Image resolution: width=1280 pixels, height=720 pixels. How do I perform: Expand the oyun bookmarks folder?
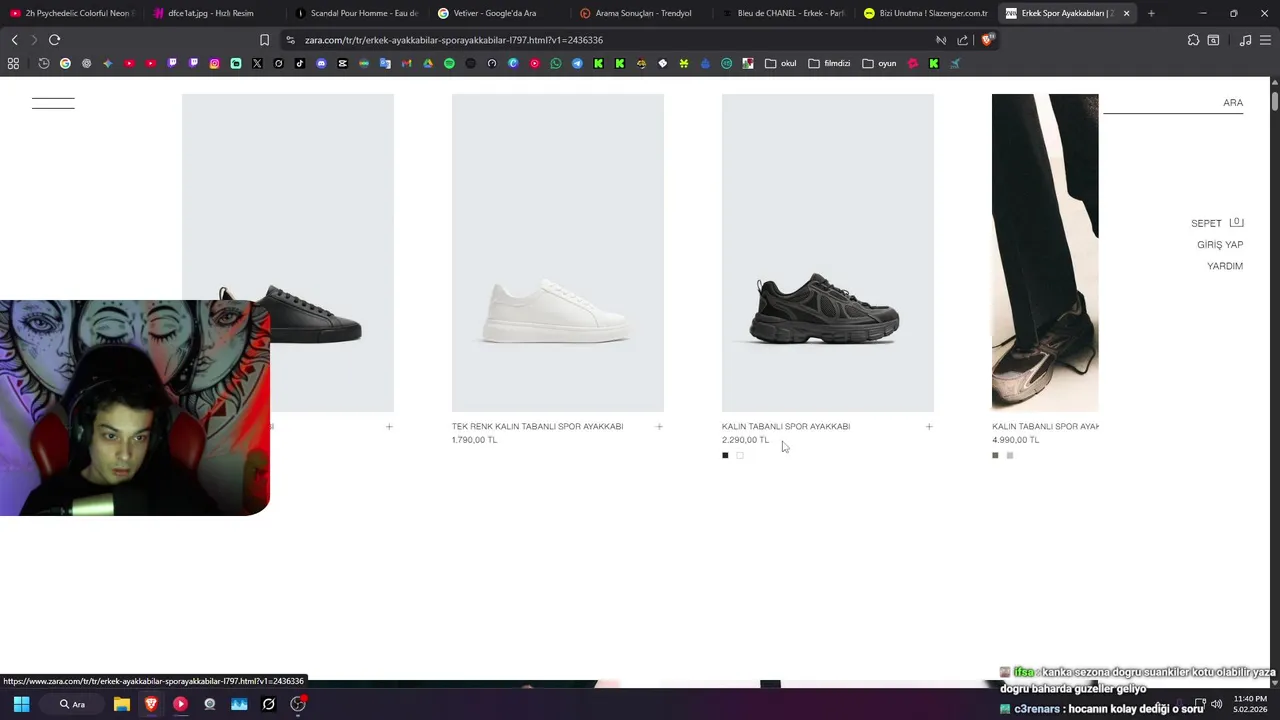pos(880,63)
